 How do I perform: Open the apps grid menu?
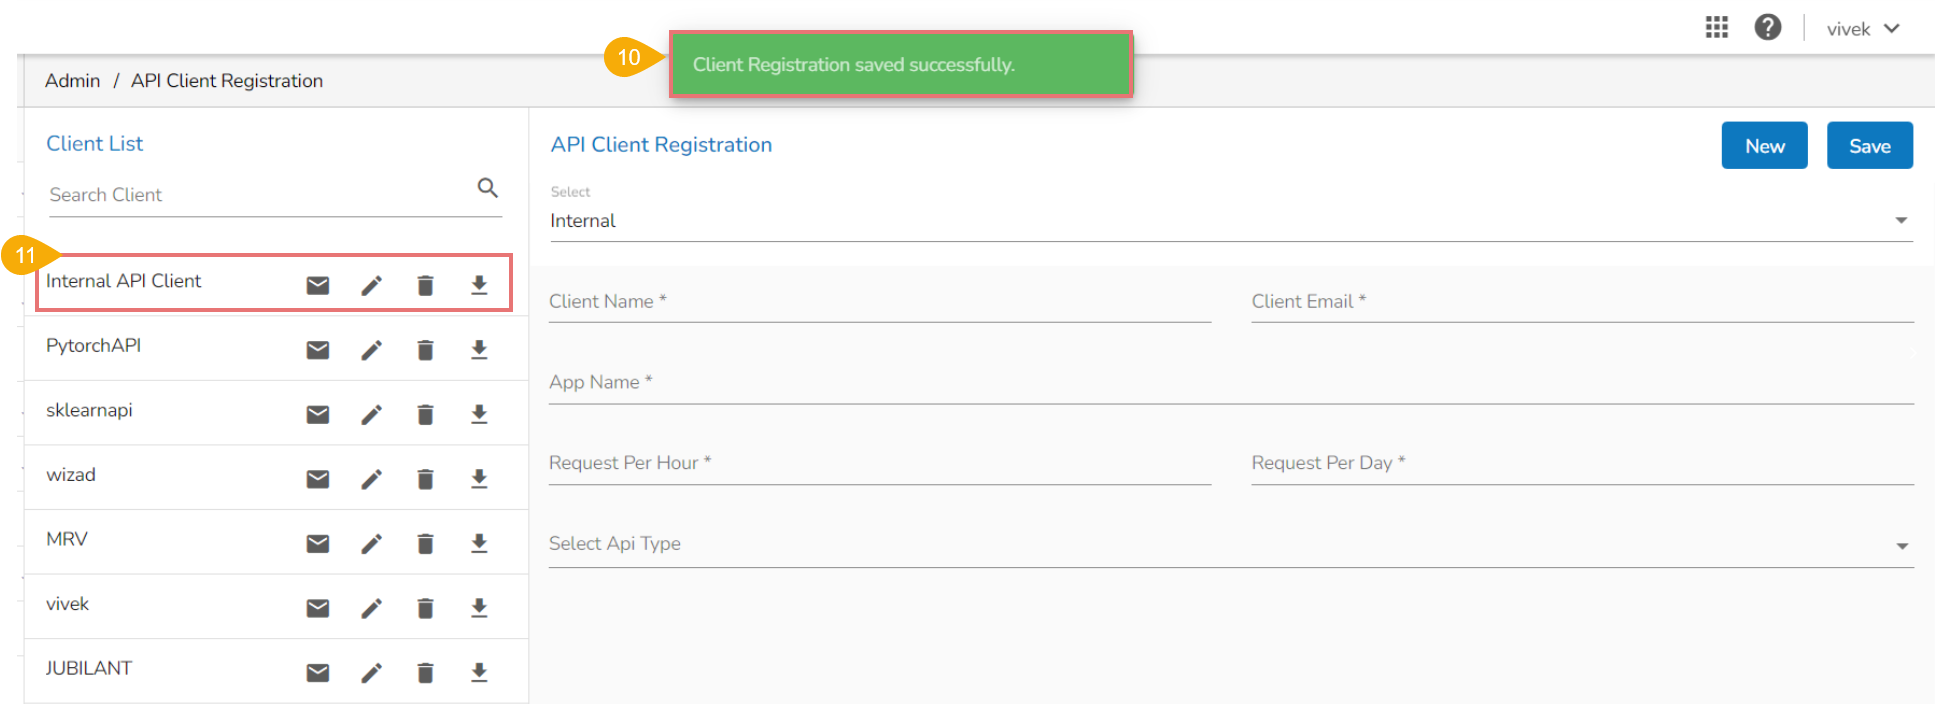point(1716,27)
